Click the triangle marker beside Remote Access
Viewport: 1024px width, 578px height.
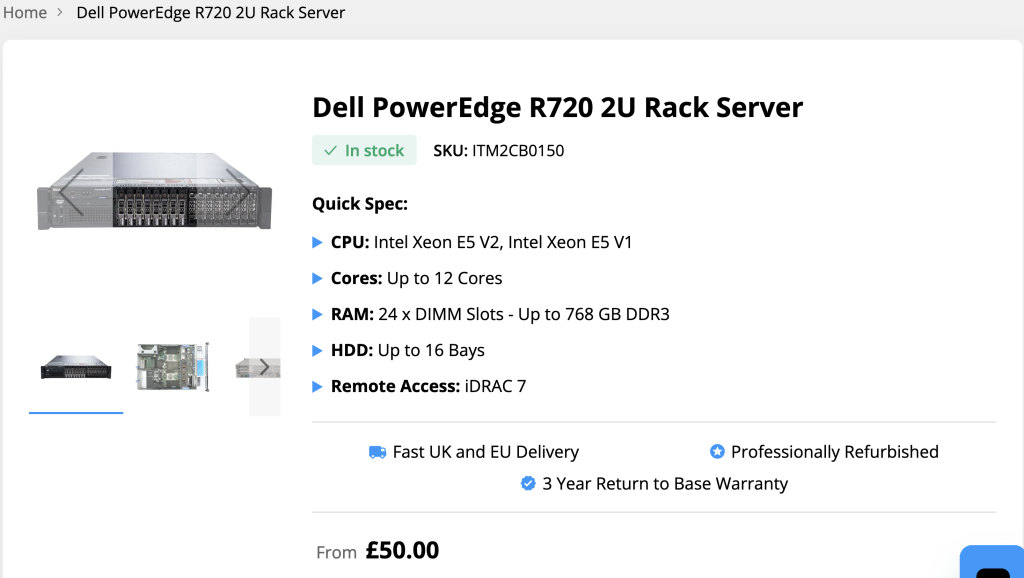(x=318, y=386)
